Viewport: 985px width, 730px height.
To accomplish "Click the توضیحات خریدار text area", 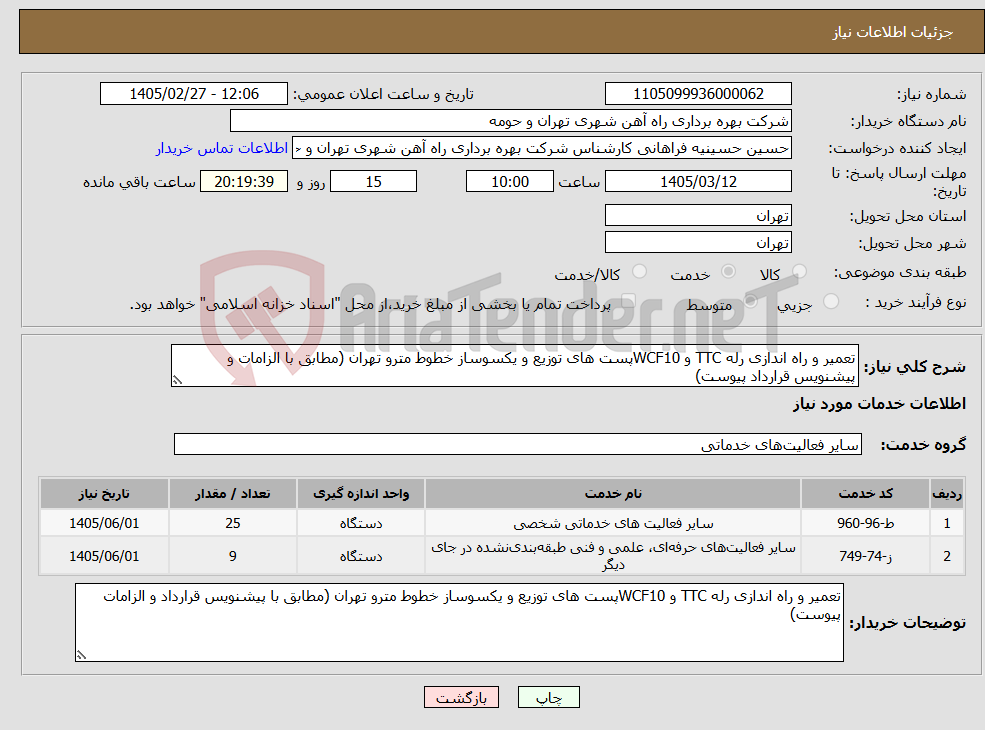I will point(459,623).
